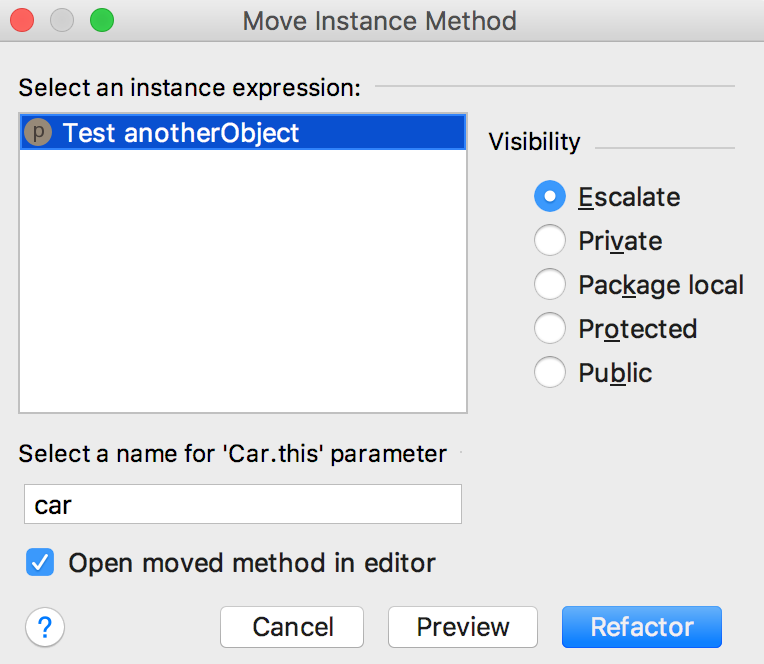Click the parameter 'p' icon beside Test anotherObject

click(38, 132)
